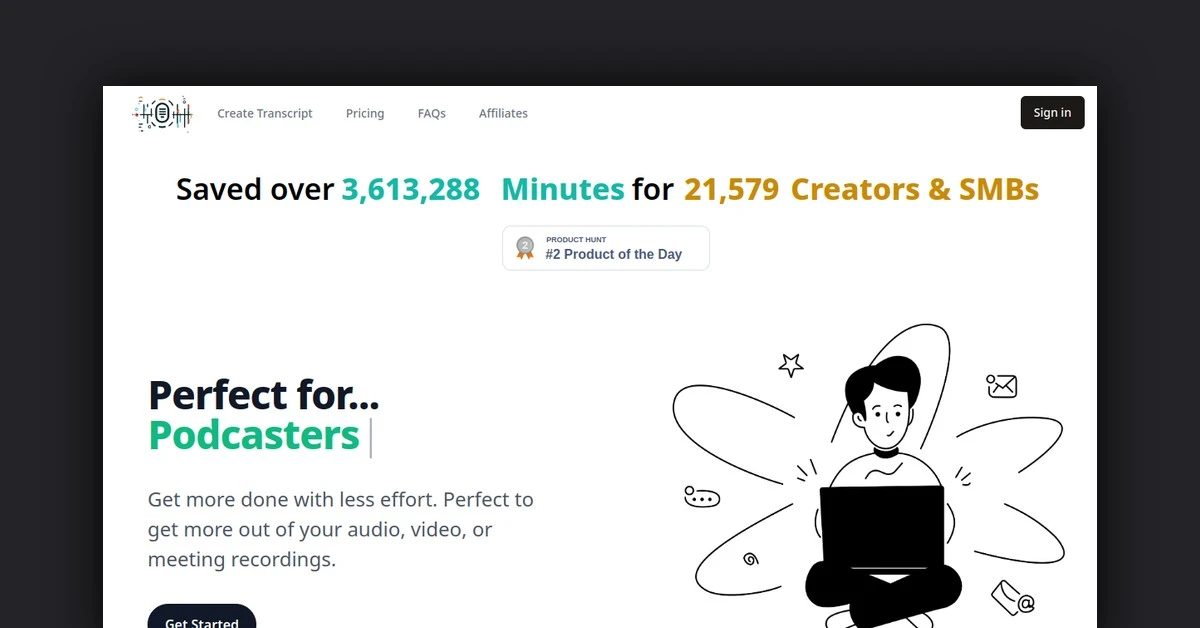Click the small spiral swirl doodle icon
This screenshot has width=1200, height=628.
tap(751, 559)
